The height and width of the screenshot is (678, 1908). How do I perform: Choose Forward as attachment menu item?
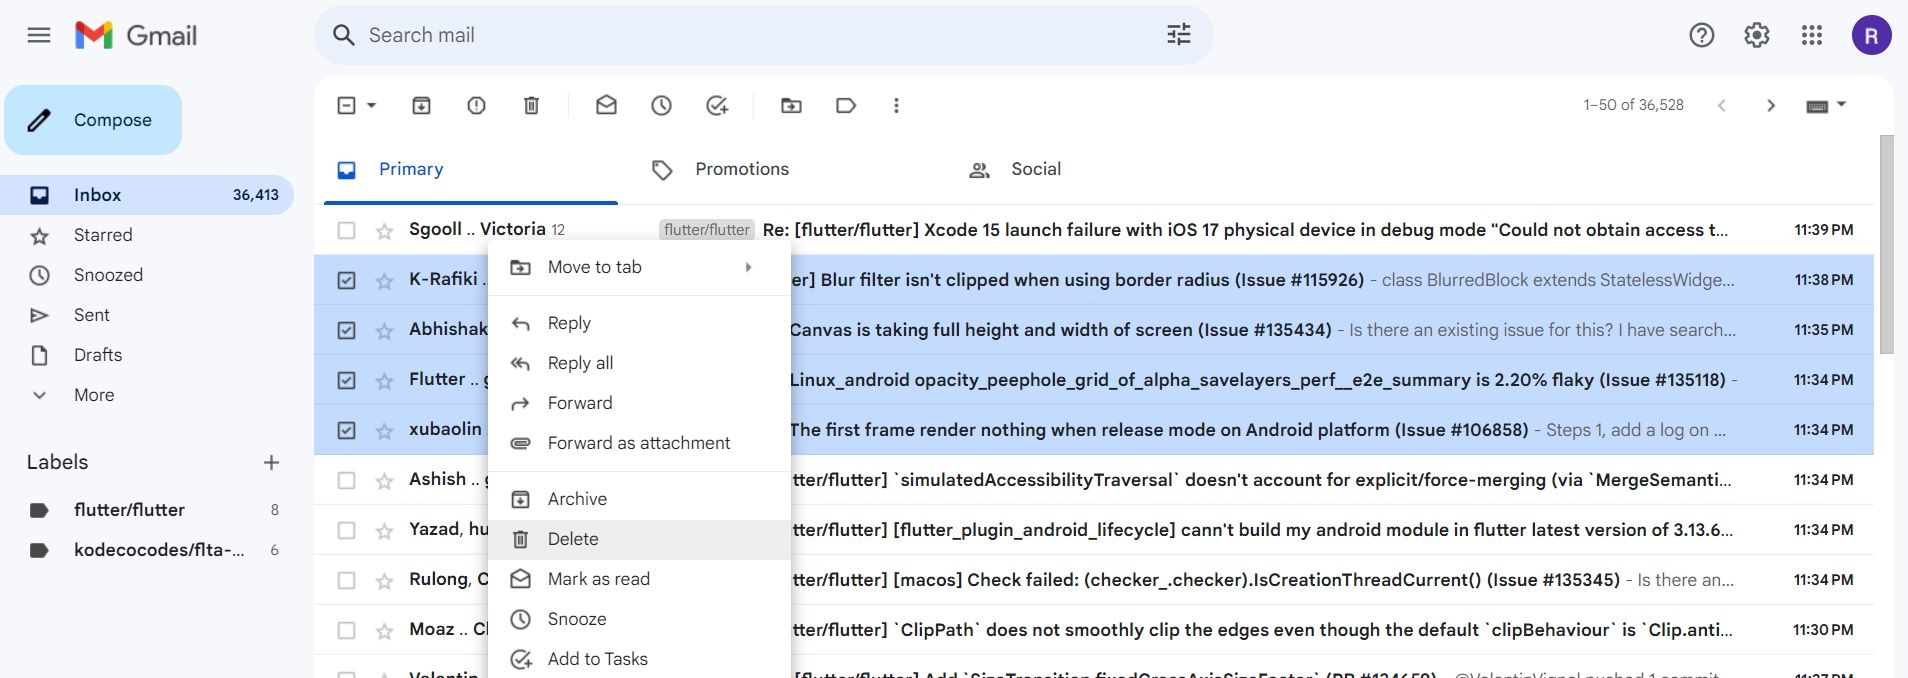point(639,443)
